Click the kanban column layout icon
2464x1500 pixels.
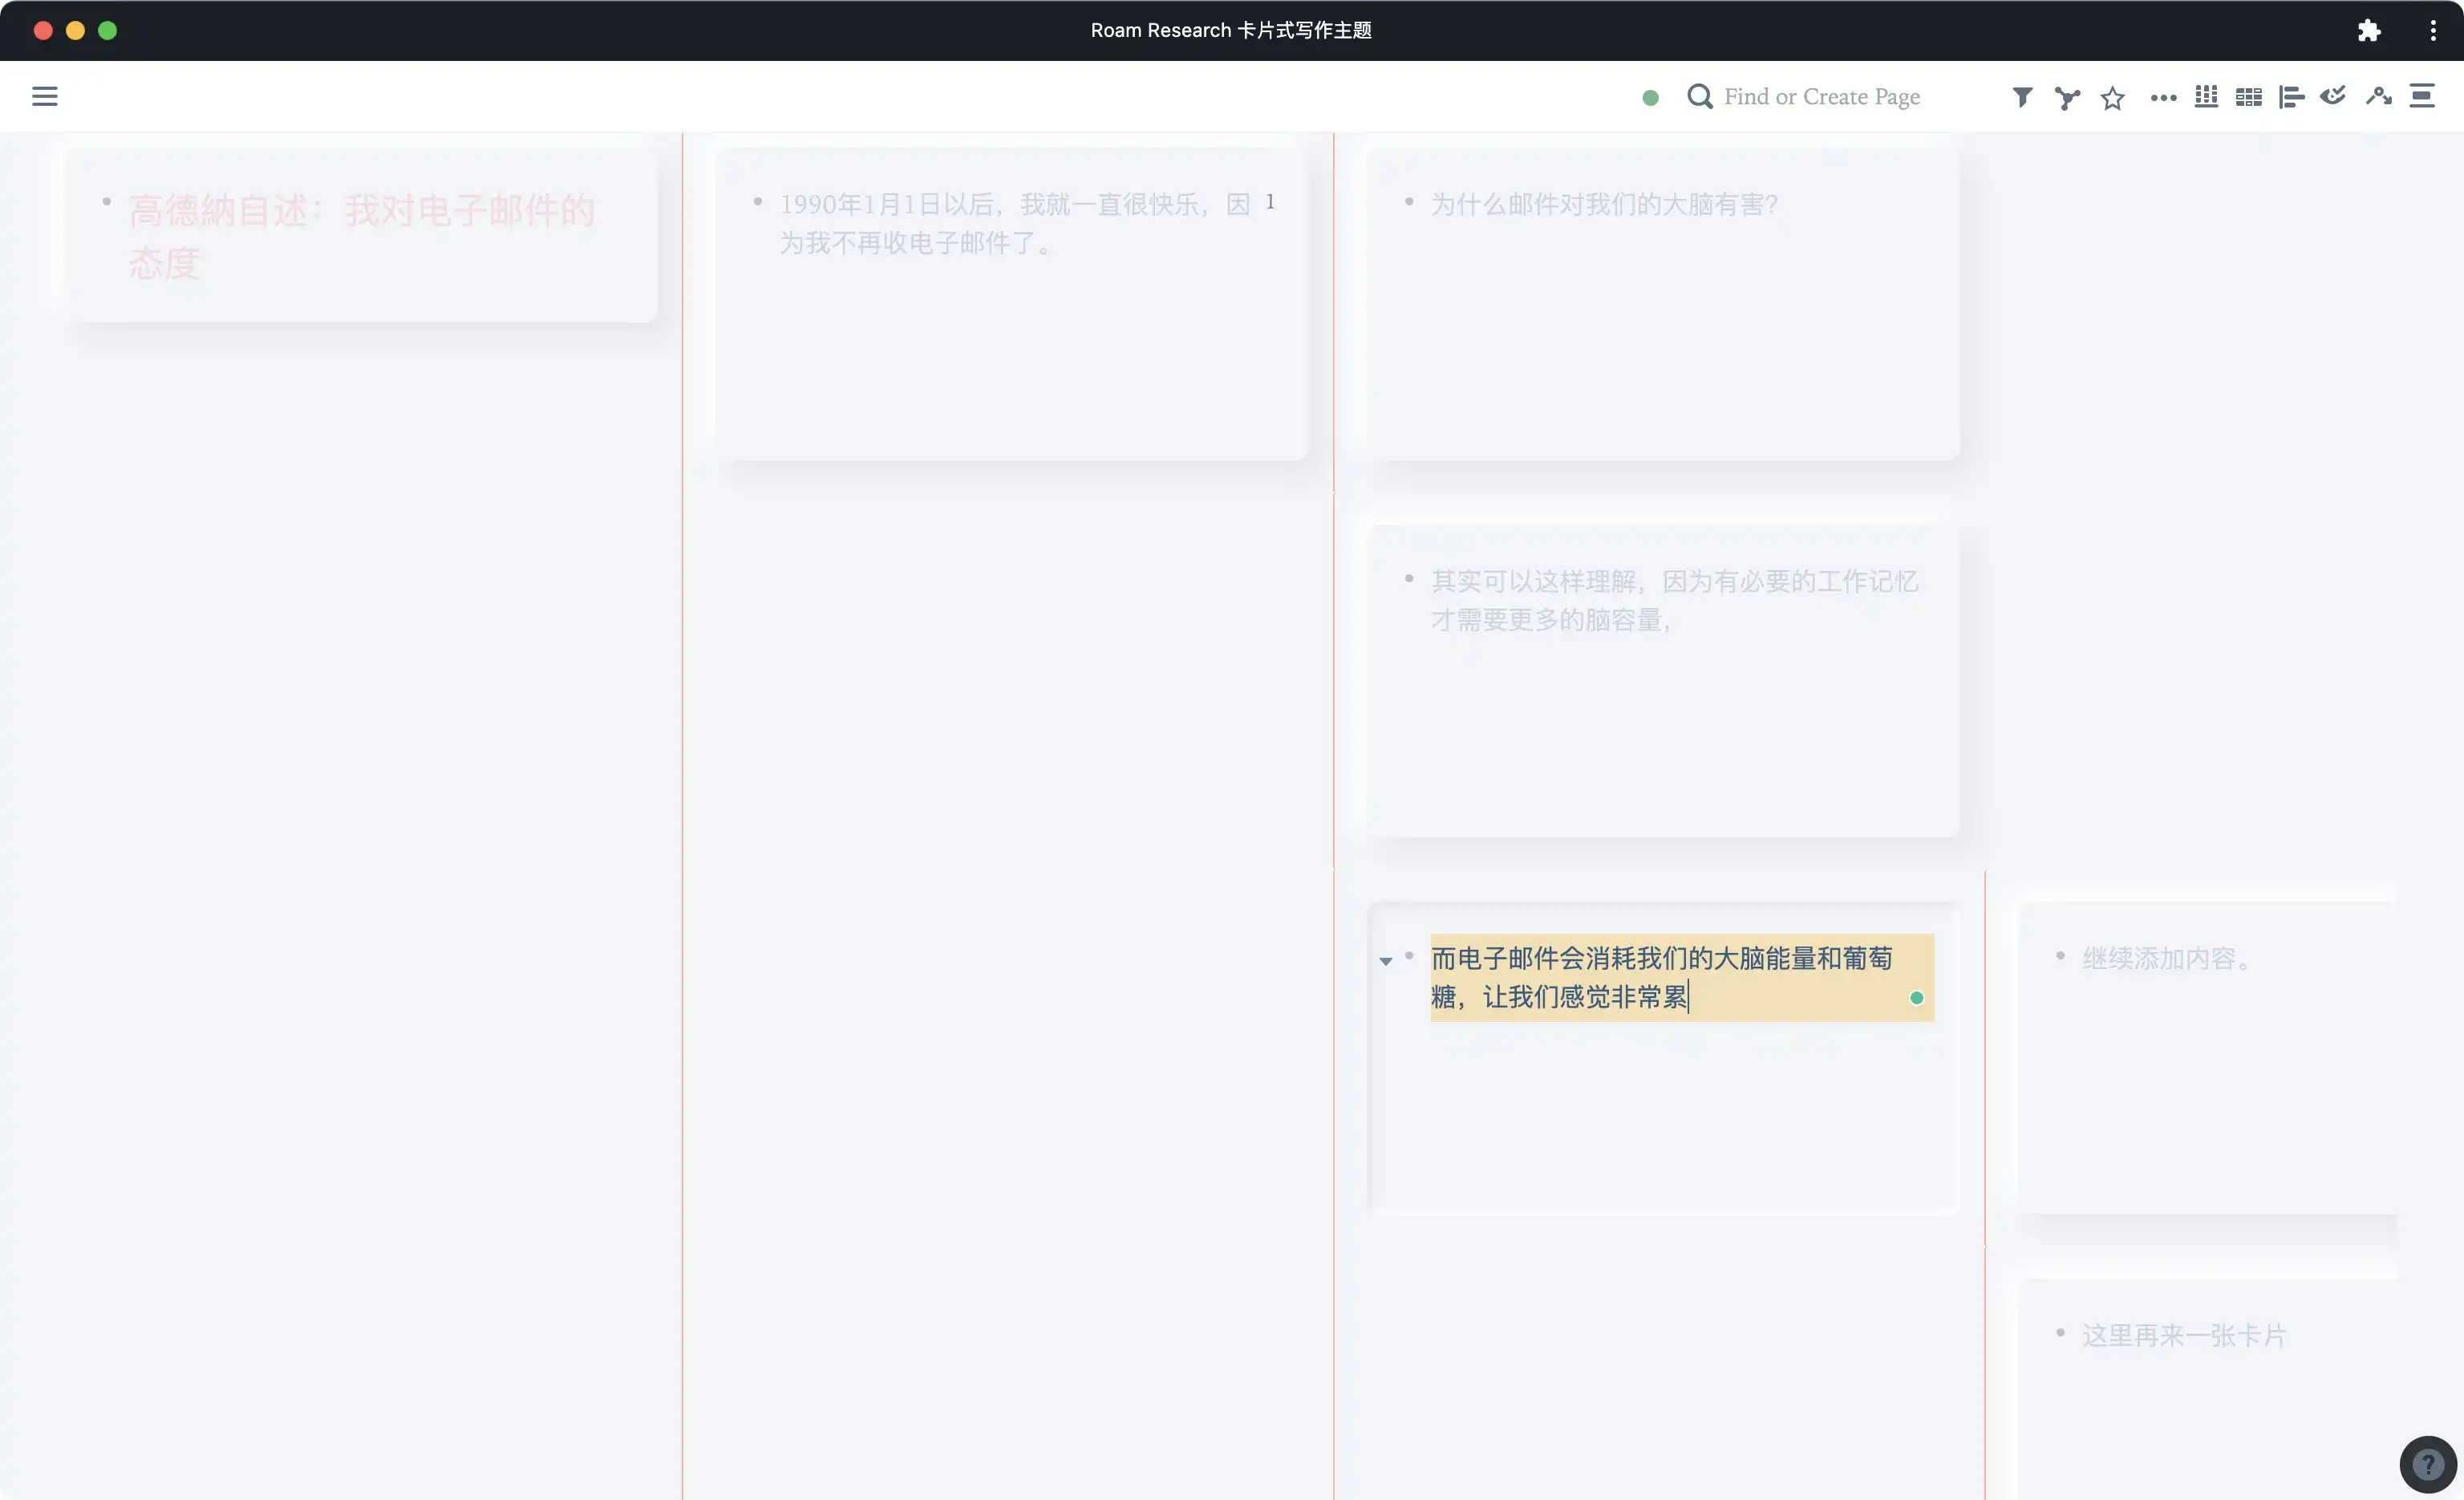tap(2206, 97)
